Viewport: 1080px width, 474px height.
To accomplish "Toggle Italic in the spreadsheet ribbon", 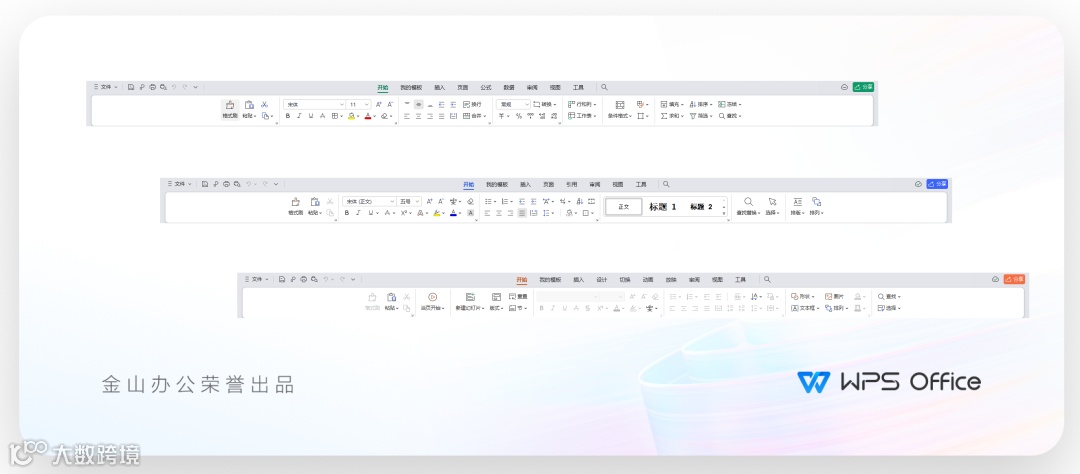I will coord(299,116).
